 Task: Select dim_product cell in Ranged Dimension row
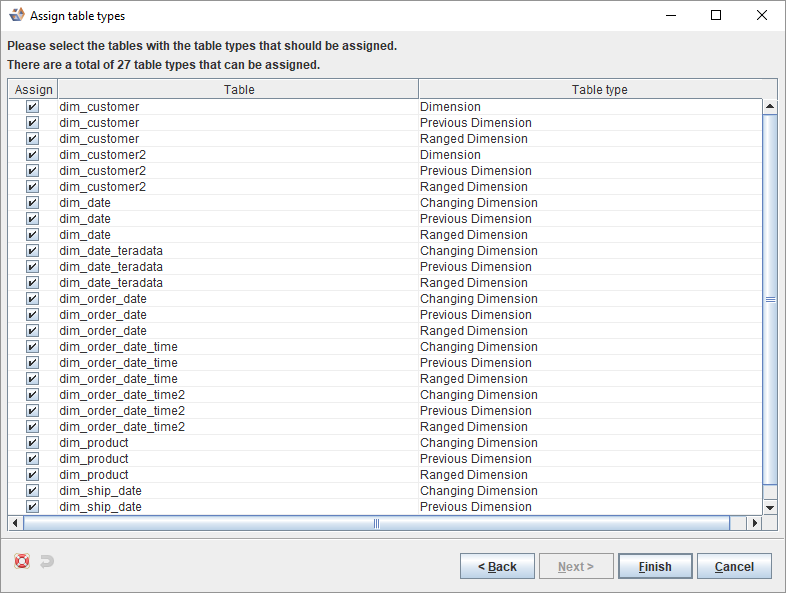[238, 475]
